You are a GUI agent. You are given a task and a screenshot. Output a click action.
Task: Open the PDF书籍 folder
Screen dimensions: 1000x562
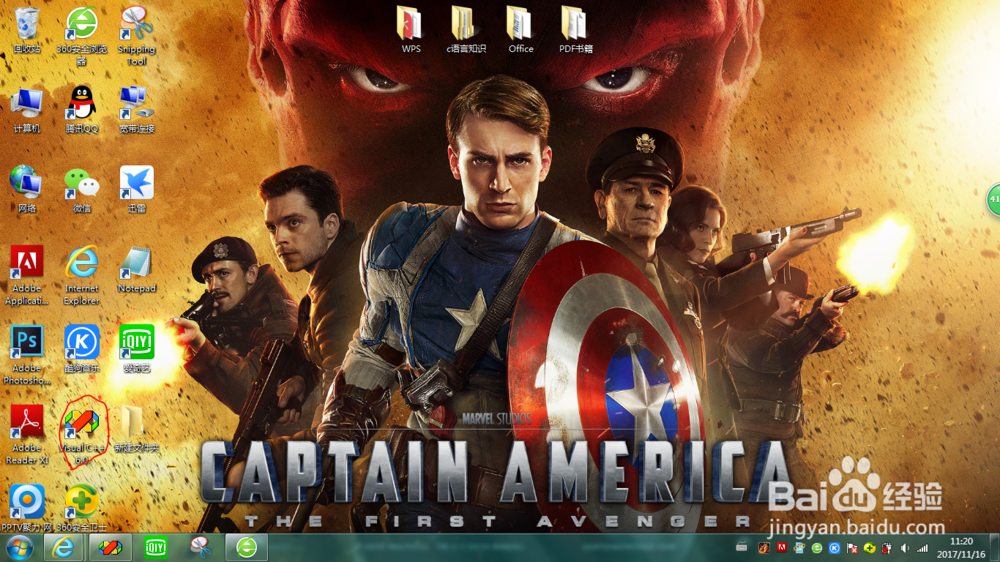[x=575, y=29]
